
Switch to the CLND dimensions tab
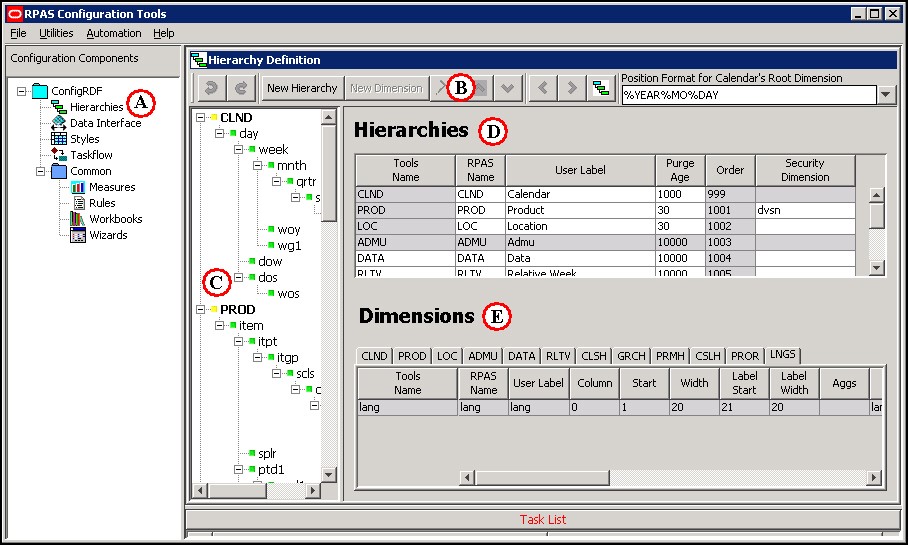coord(374,356)
